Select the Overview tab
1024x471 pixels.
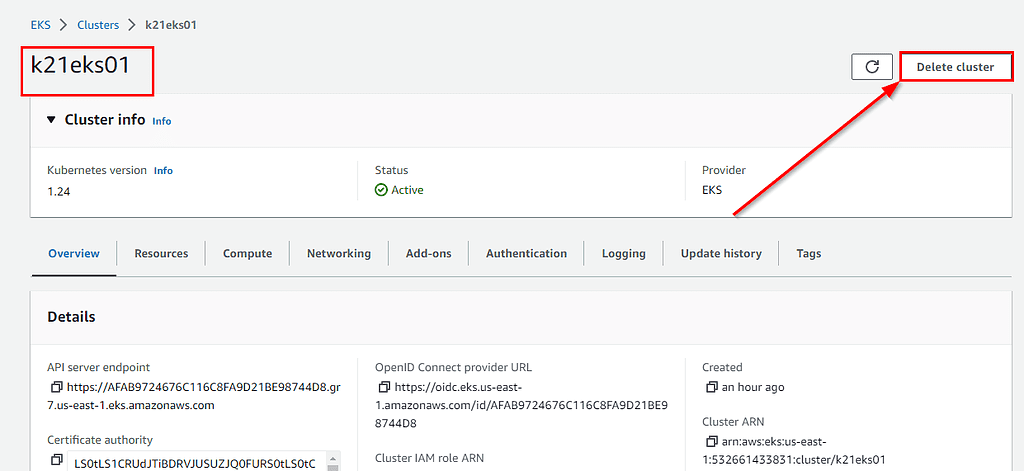[x=74, y=254]
